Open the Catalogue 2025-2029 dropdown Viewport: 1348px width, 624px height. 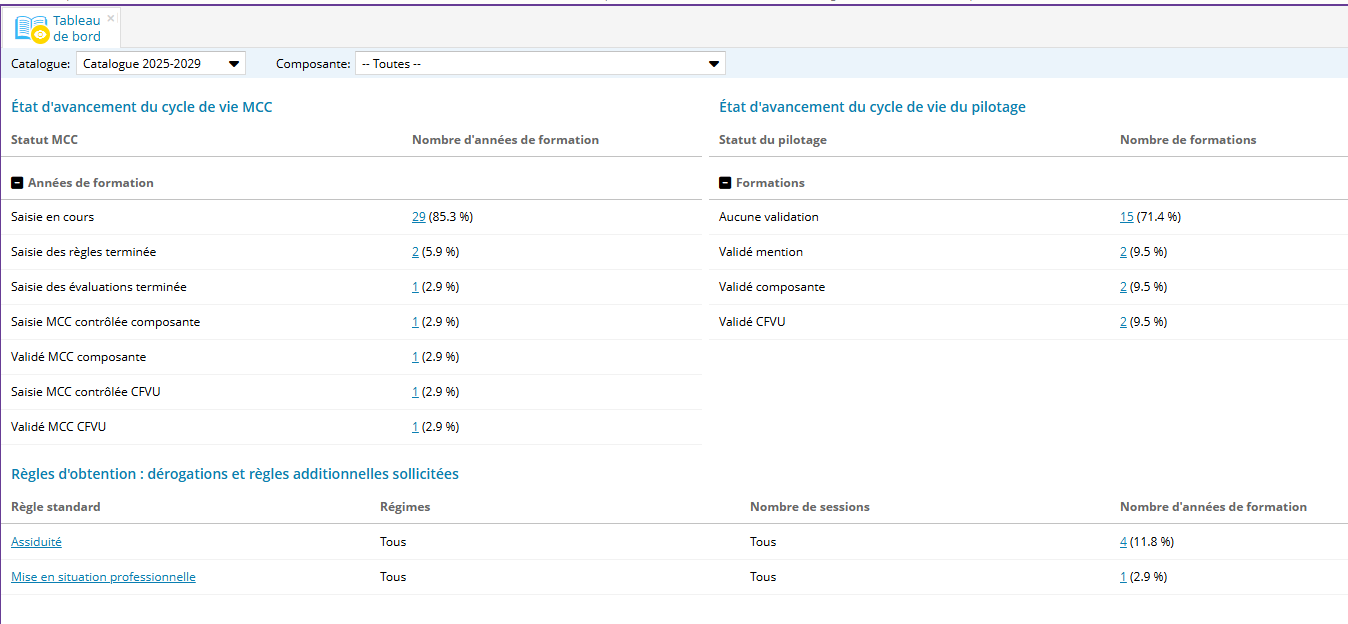(161, 64)
